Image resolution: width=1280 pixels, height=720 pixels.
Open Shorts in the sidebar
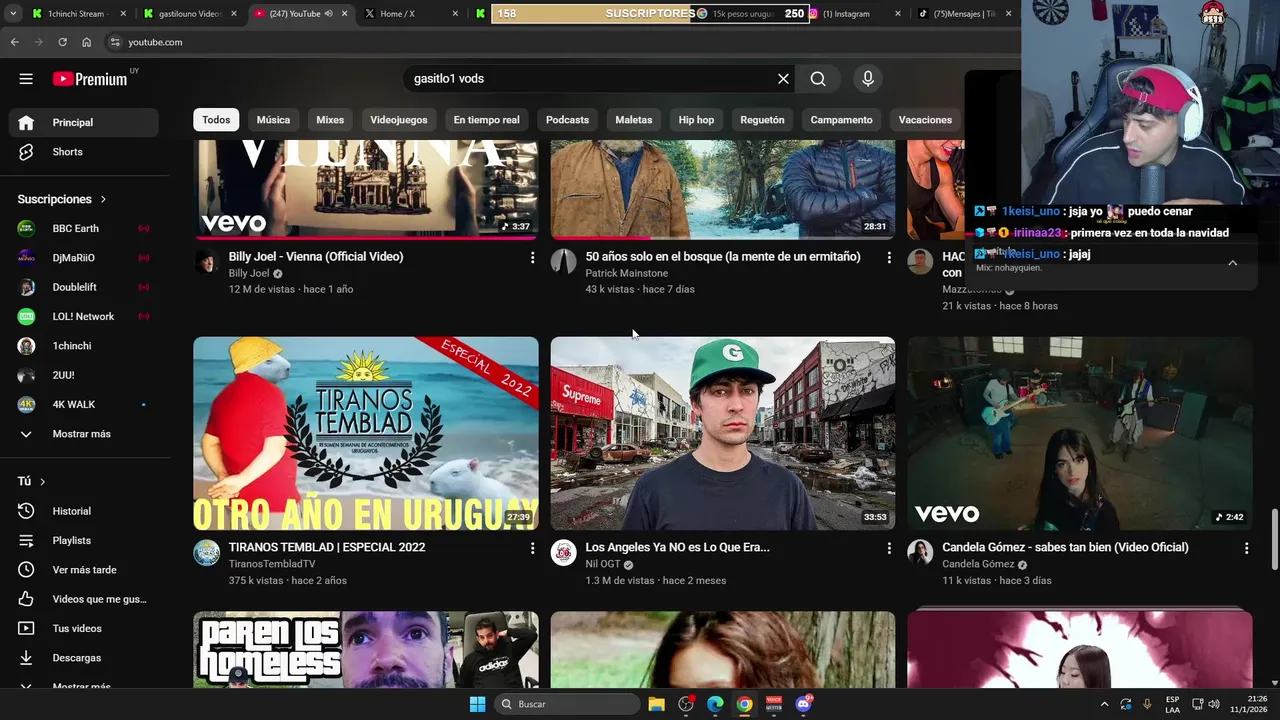click(x=83, y=152)
